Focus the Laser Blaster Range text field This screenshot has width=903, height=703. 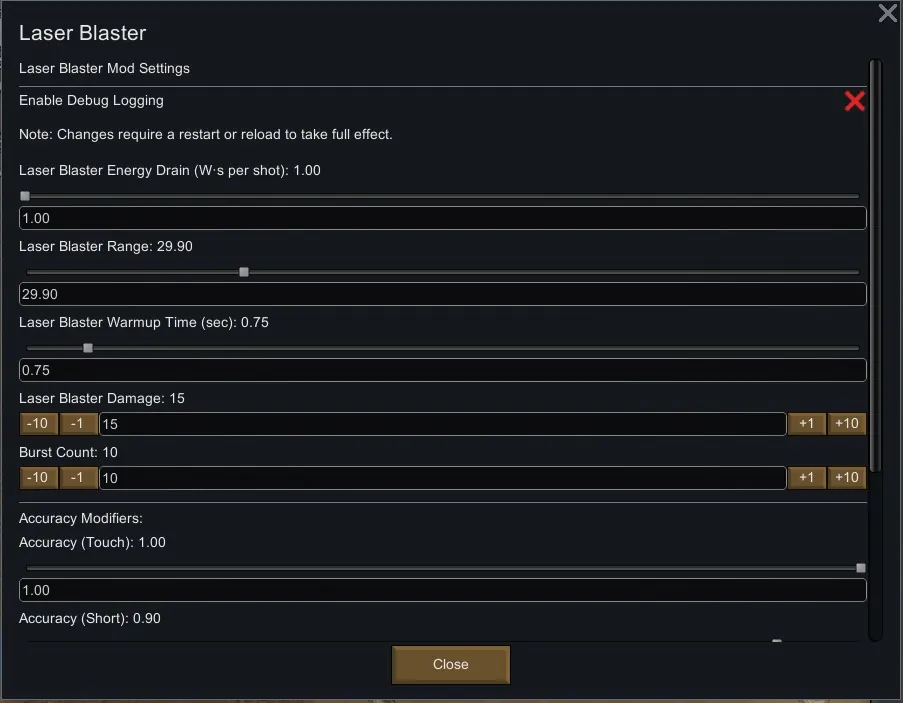point(442,294)
